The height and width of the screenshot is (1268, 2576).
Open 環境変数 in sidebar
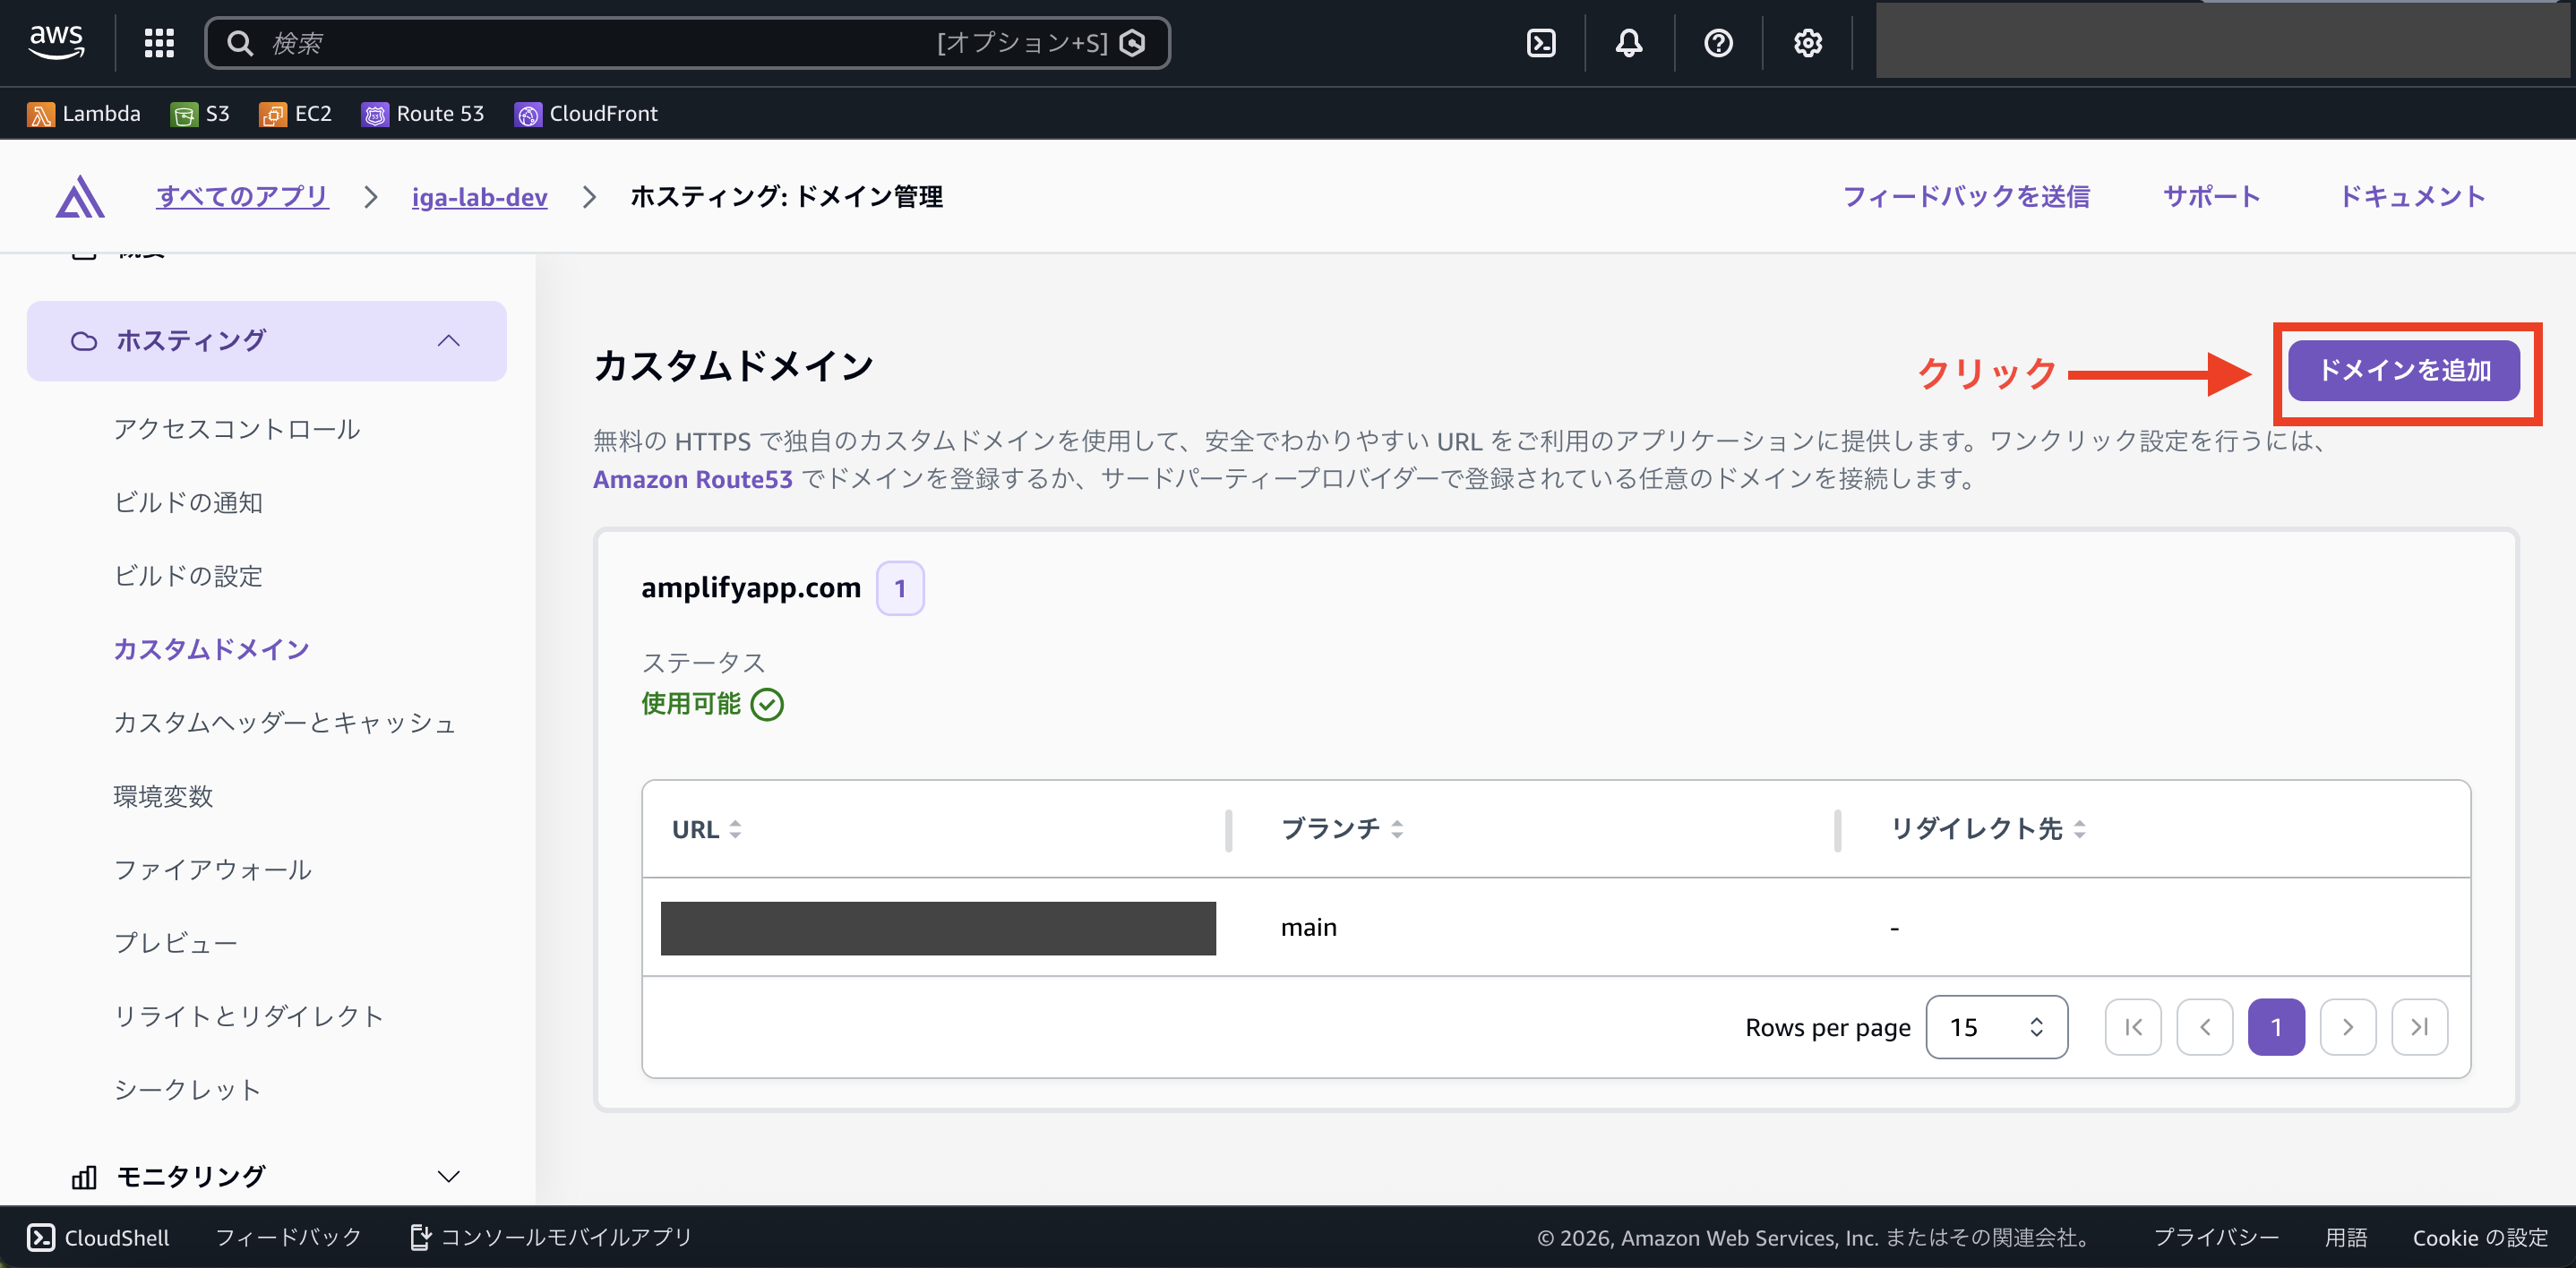[x=163, y=796]
